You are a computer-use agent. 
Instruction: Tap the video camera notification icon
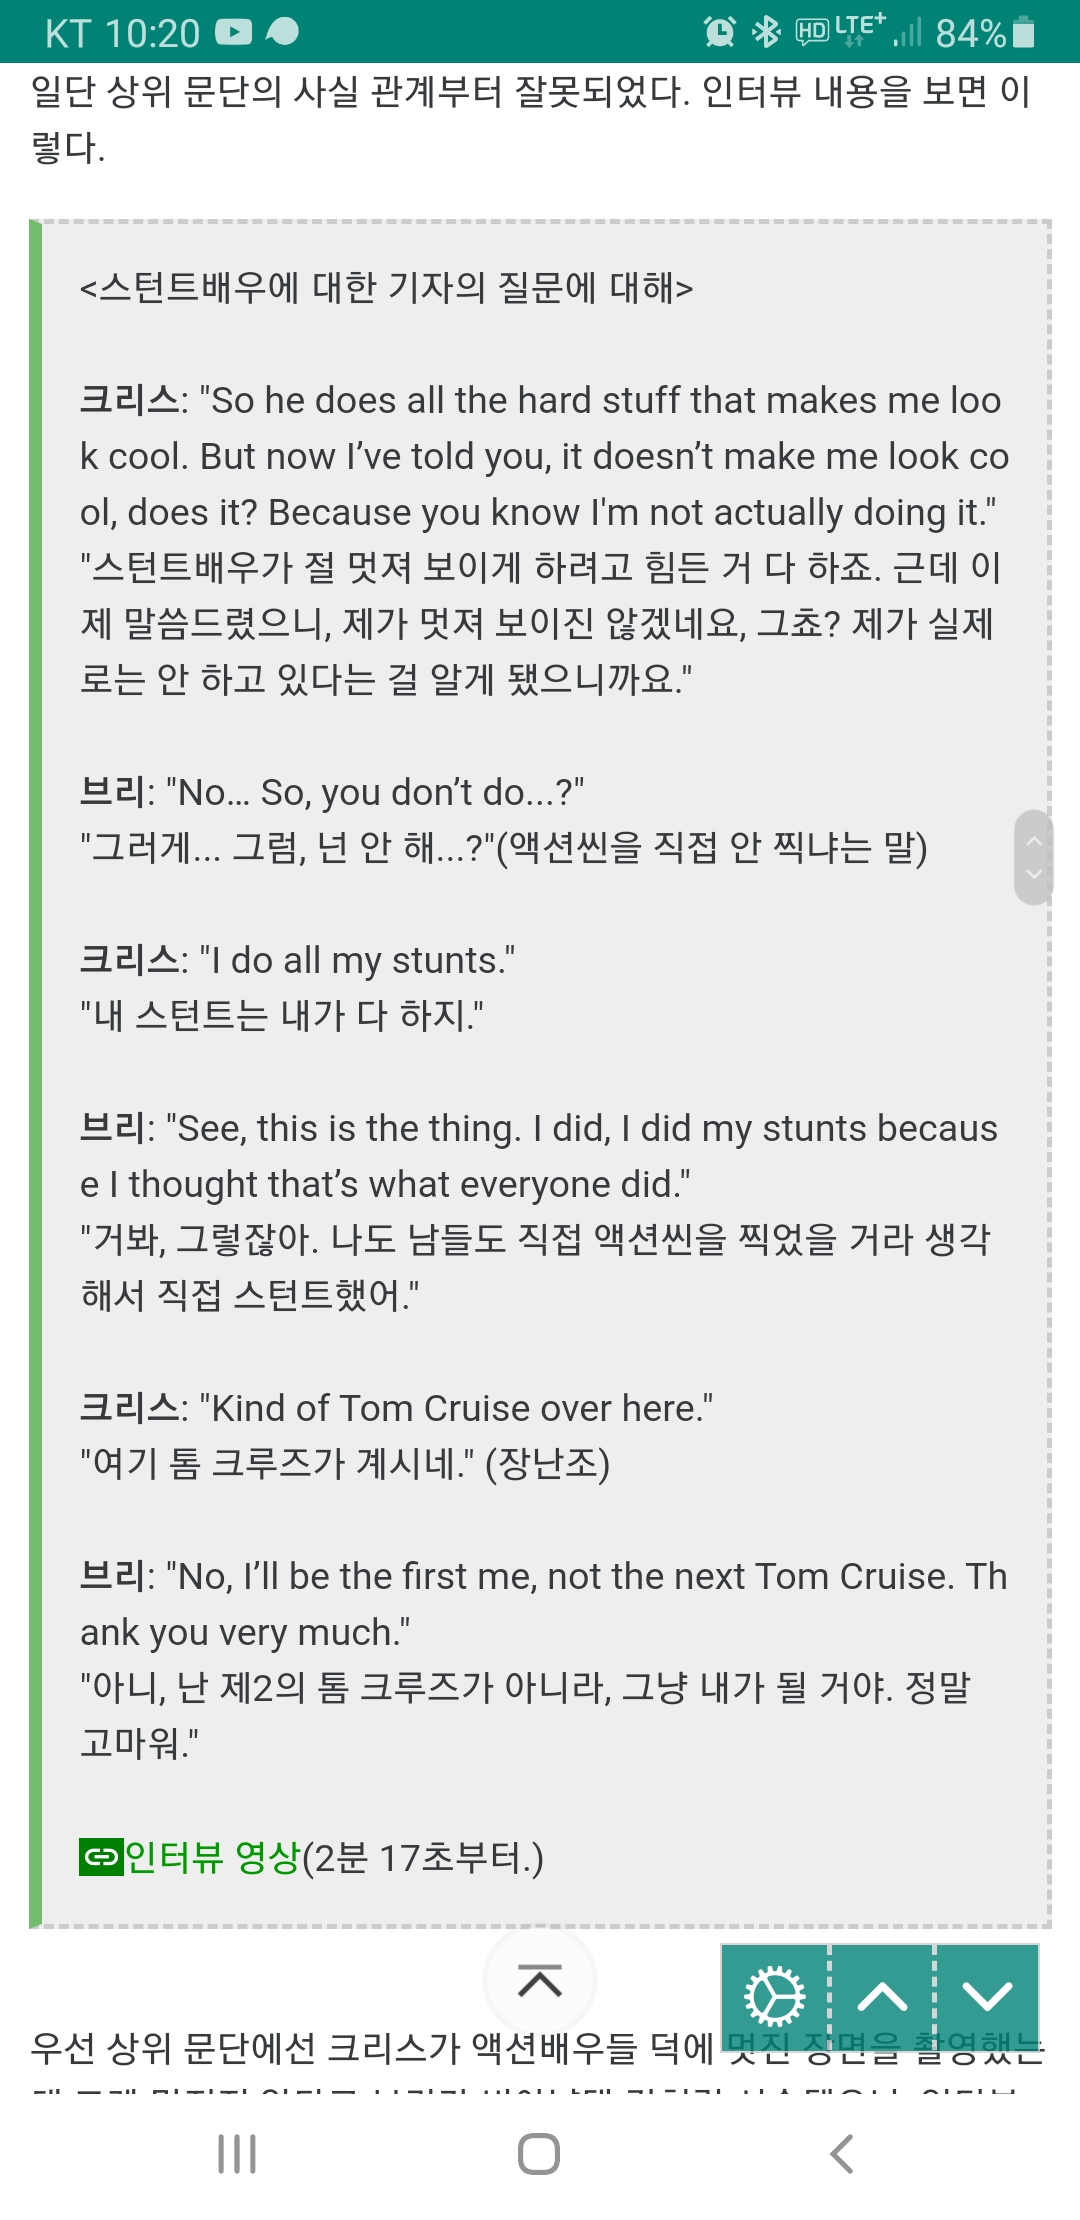233,32
